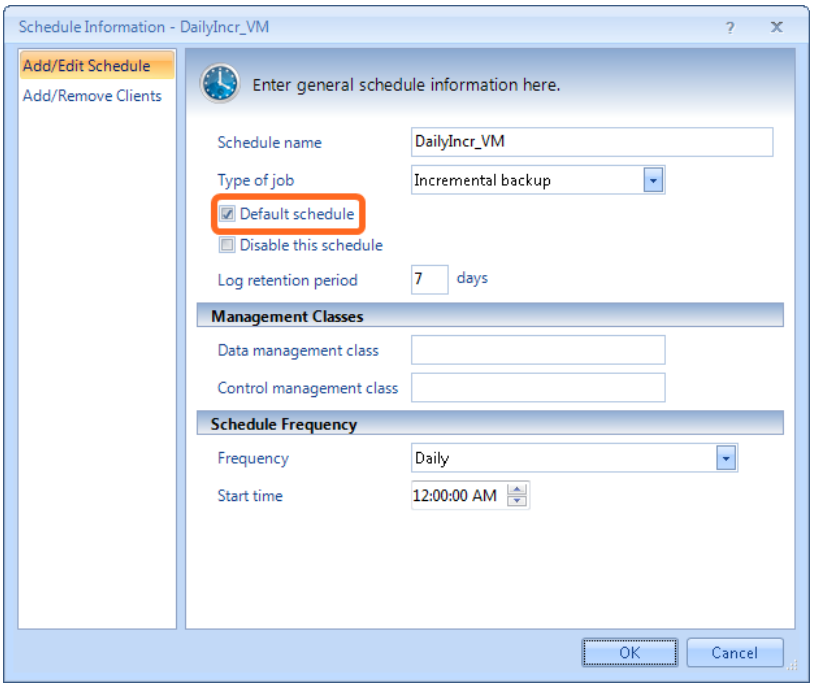This screenshot has width=815, height=686.
Task: Focus the Data management class field
Action: pos(538,350)
